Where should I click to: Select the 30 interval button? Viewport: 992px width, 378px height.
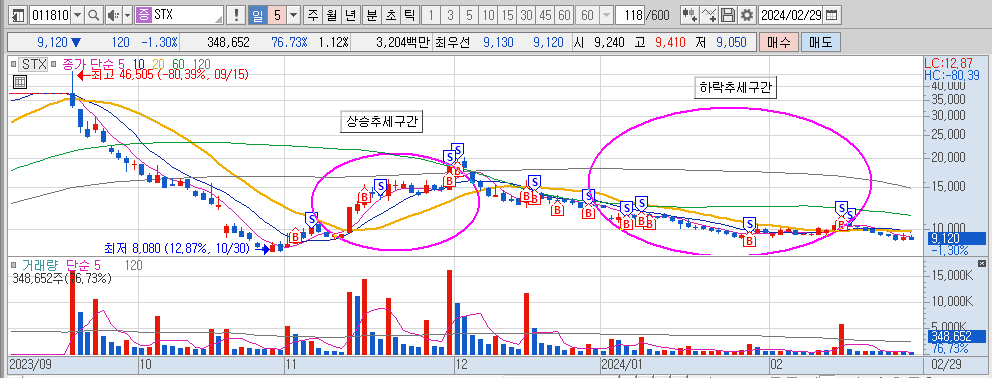pyautogui.click(x=526, y=15)
